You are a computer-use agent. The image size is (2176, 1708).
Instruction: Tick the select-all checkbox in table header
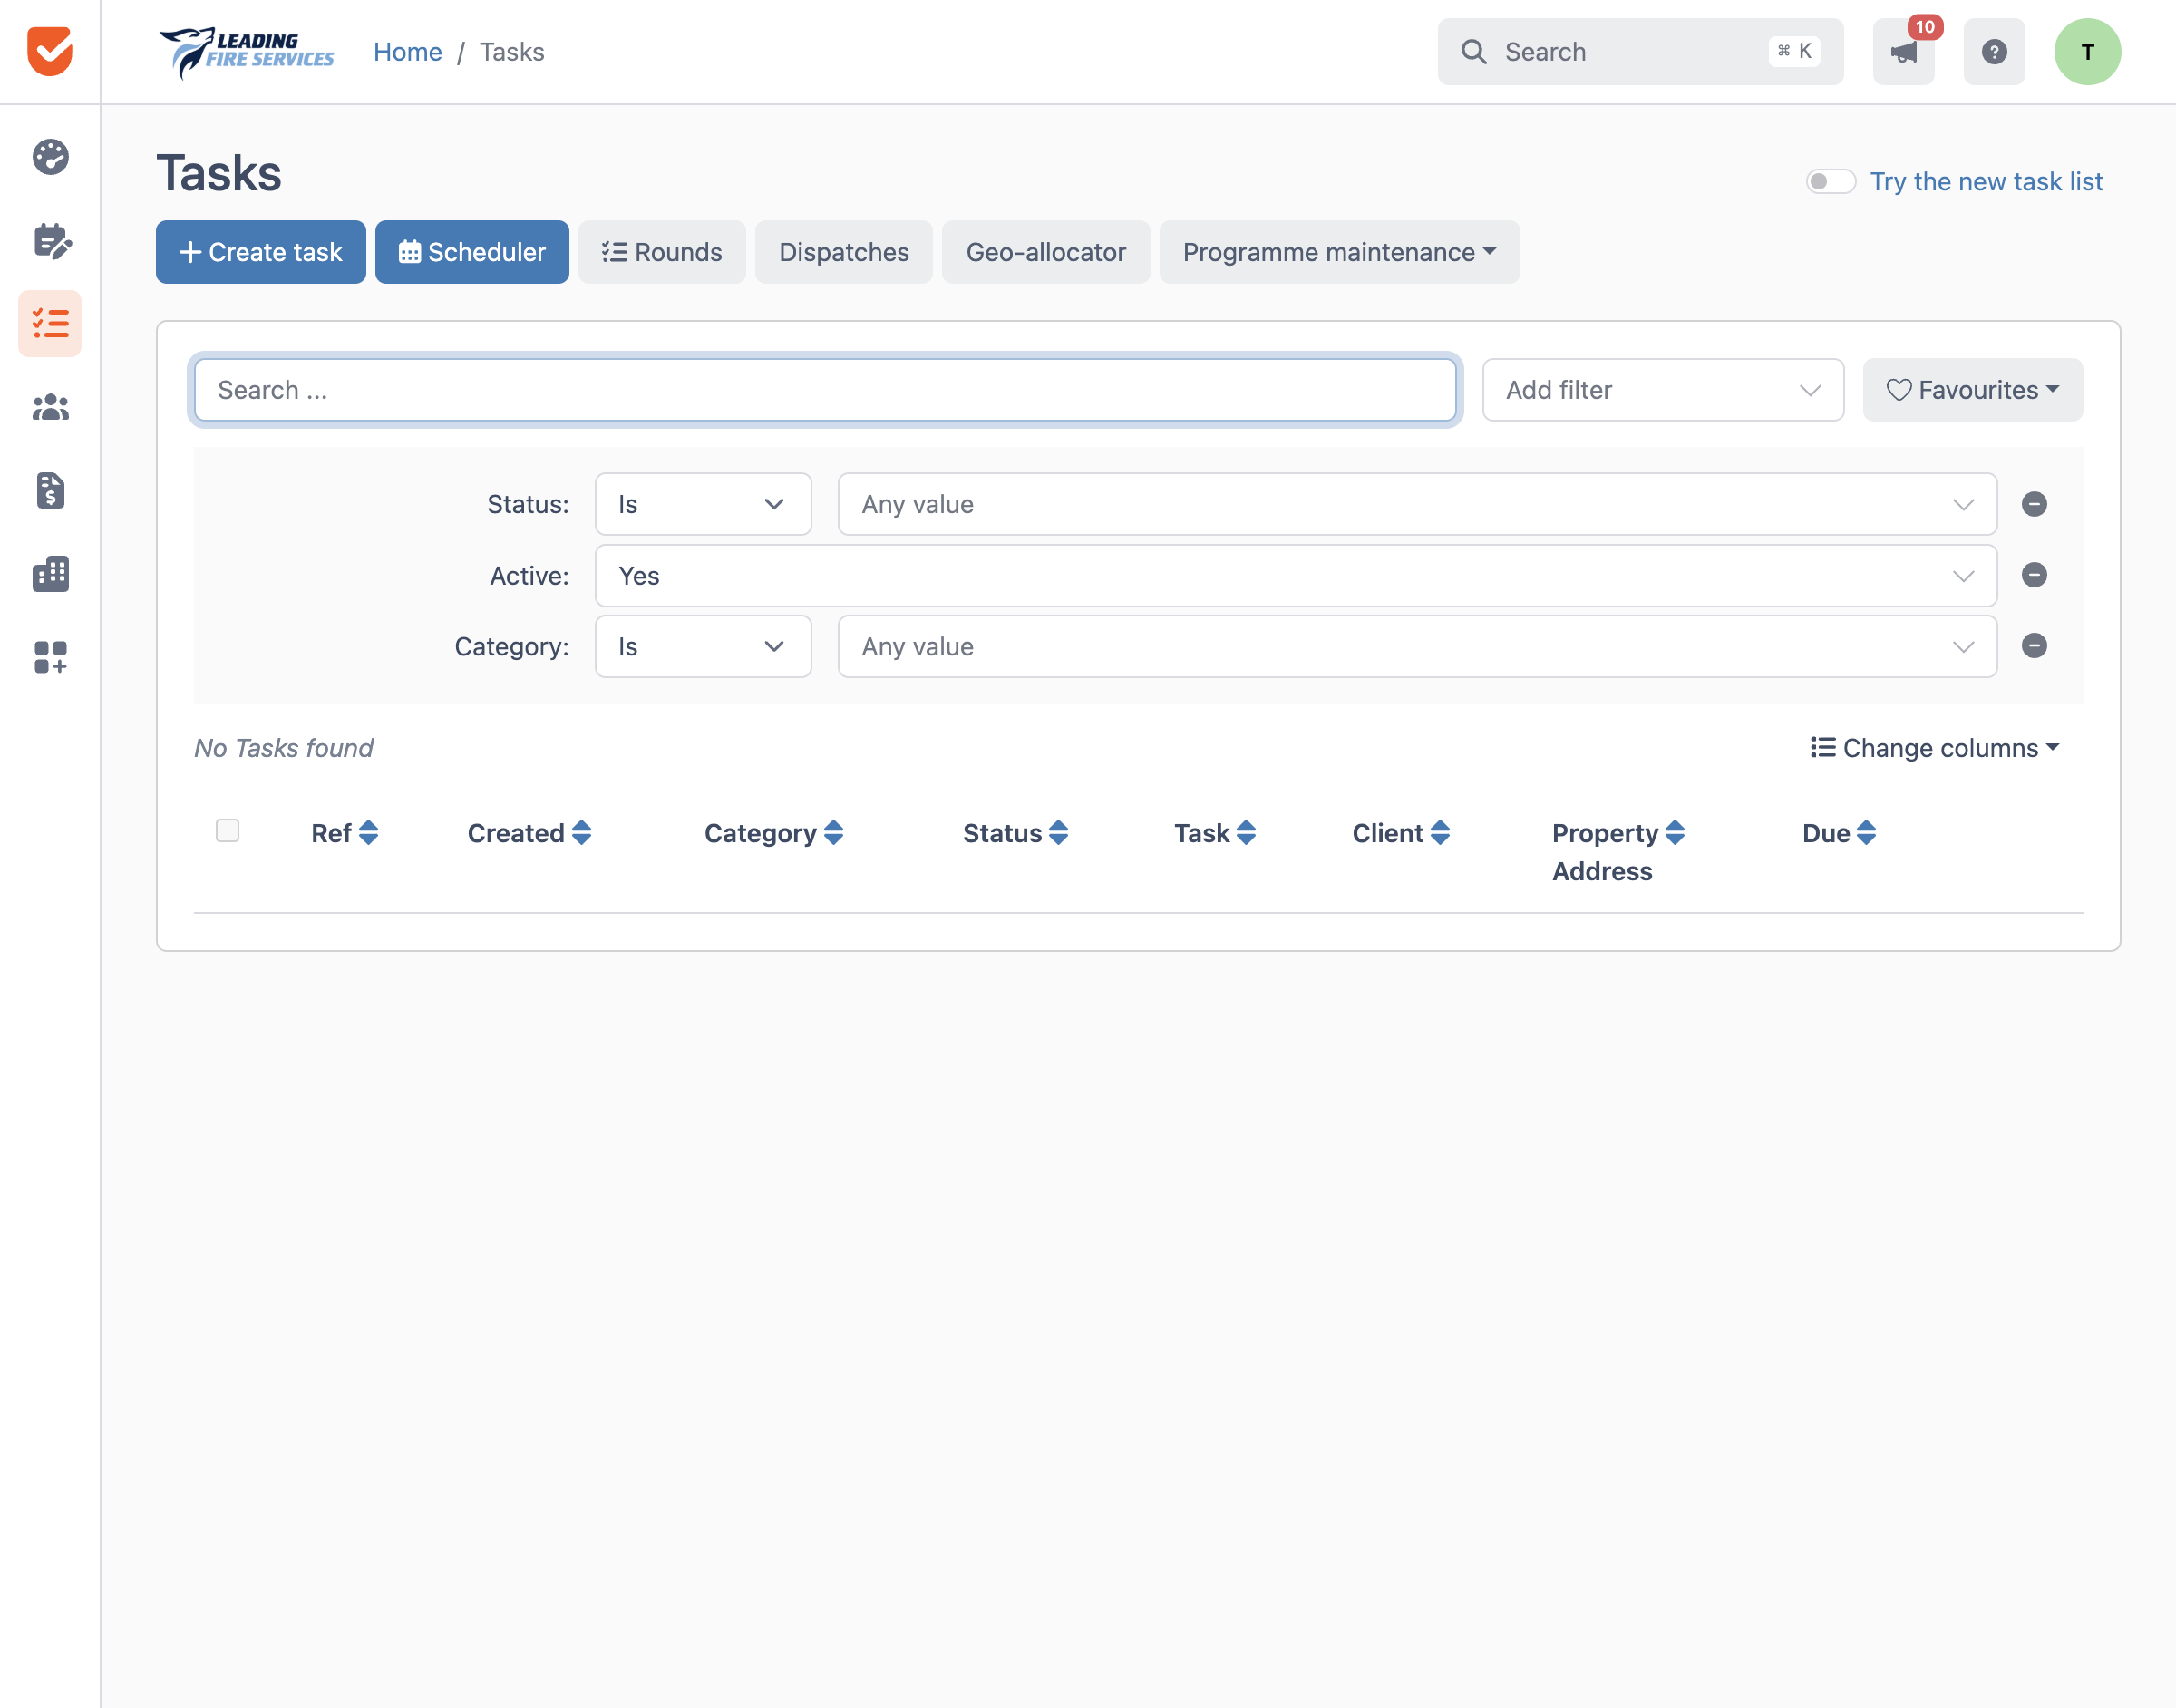[x=227, y=830]
